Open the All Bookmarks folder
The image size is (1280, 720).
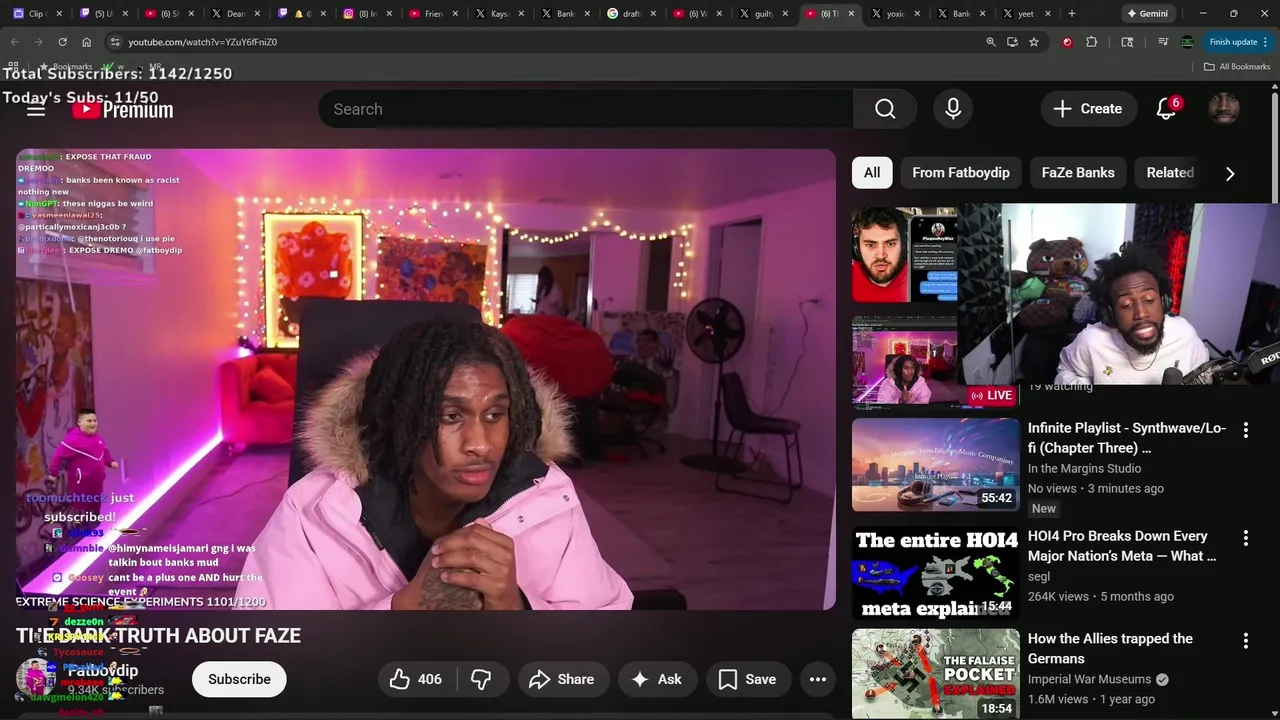1237,67
